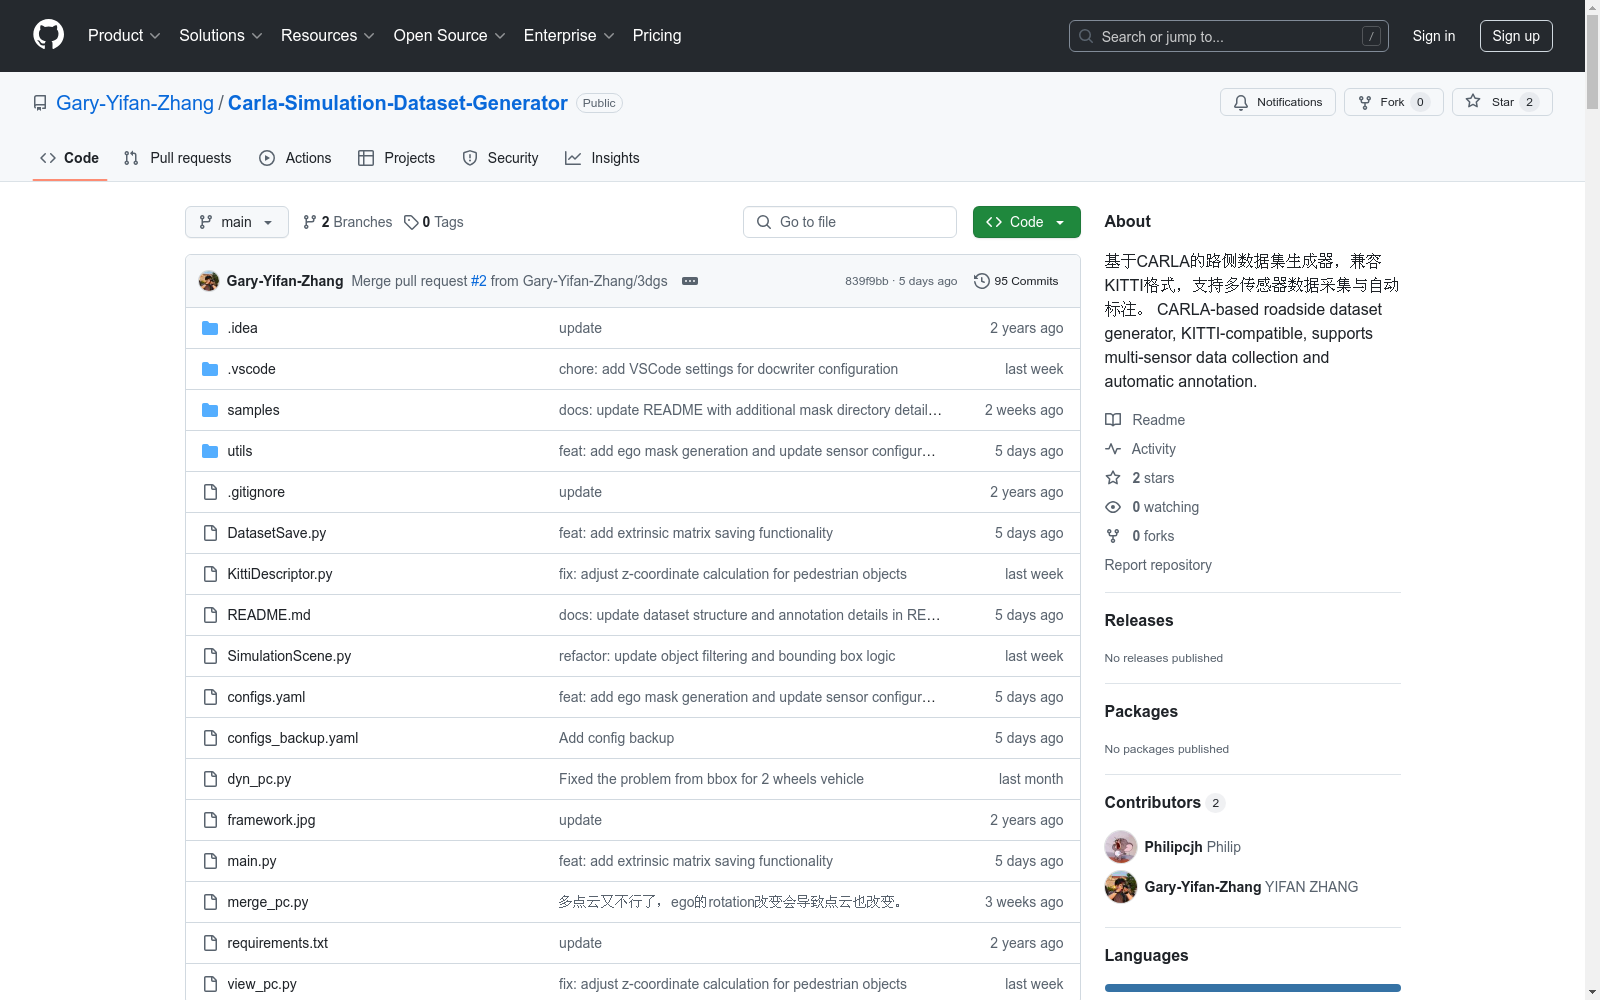The height and width of the screenshot is (1000, 1600).
Task: Click the utils folder icon
Action: click(210, 451)
